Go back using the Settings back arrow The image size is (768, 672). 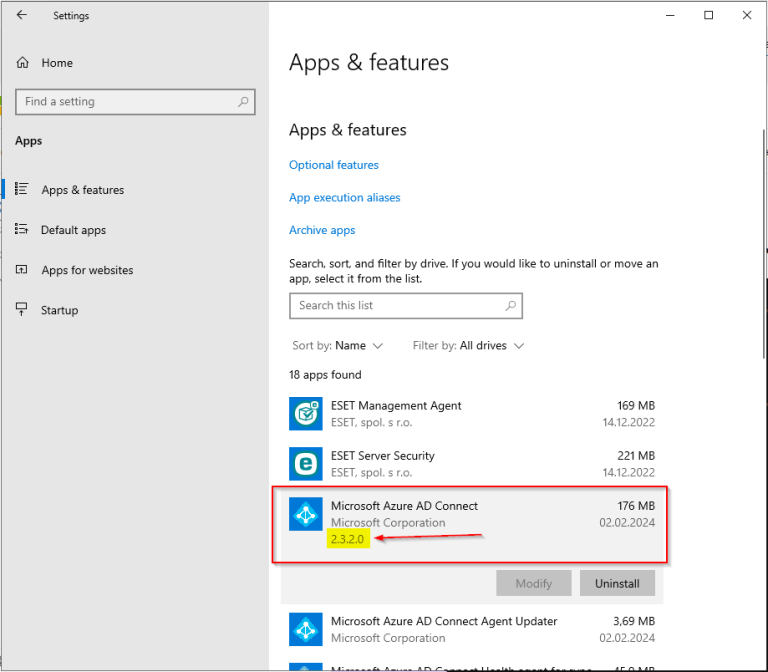coord(22,15)
